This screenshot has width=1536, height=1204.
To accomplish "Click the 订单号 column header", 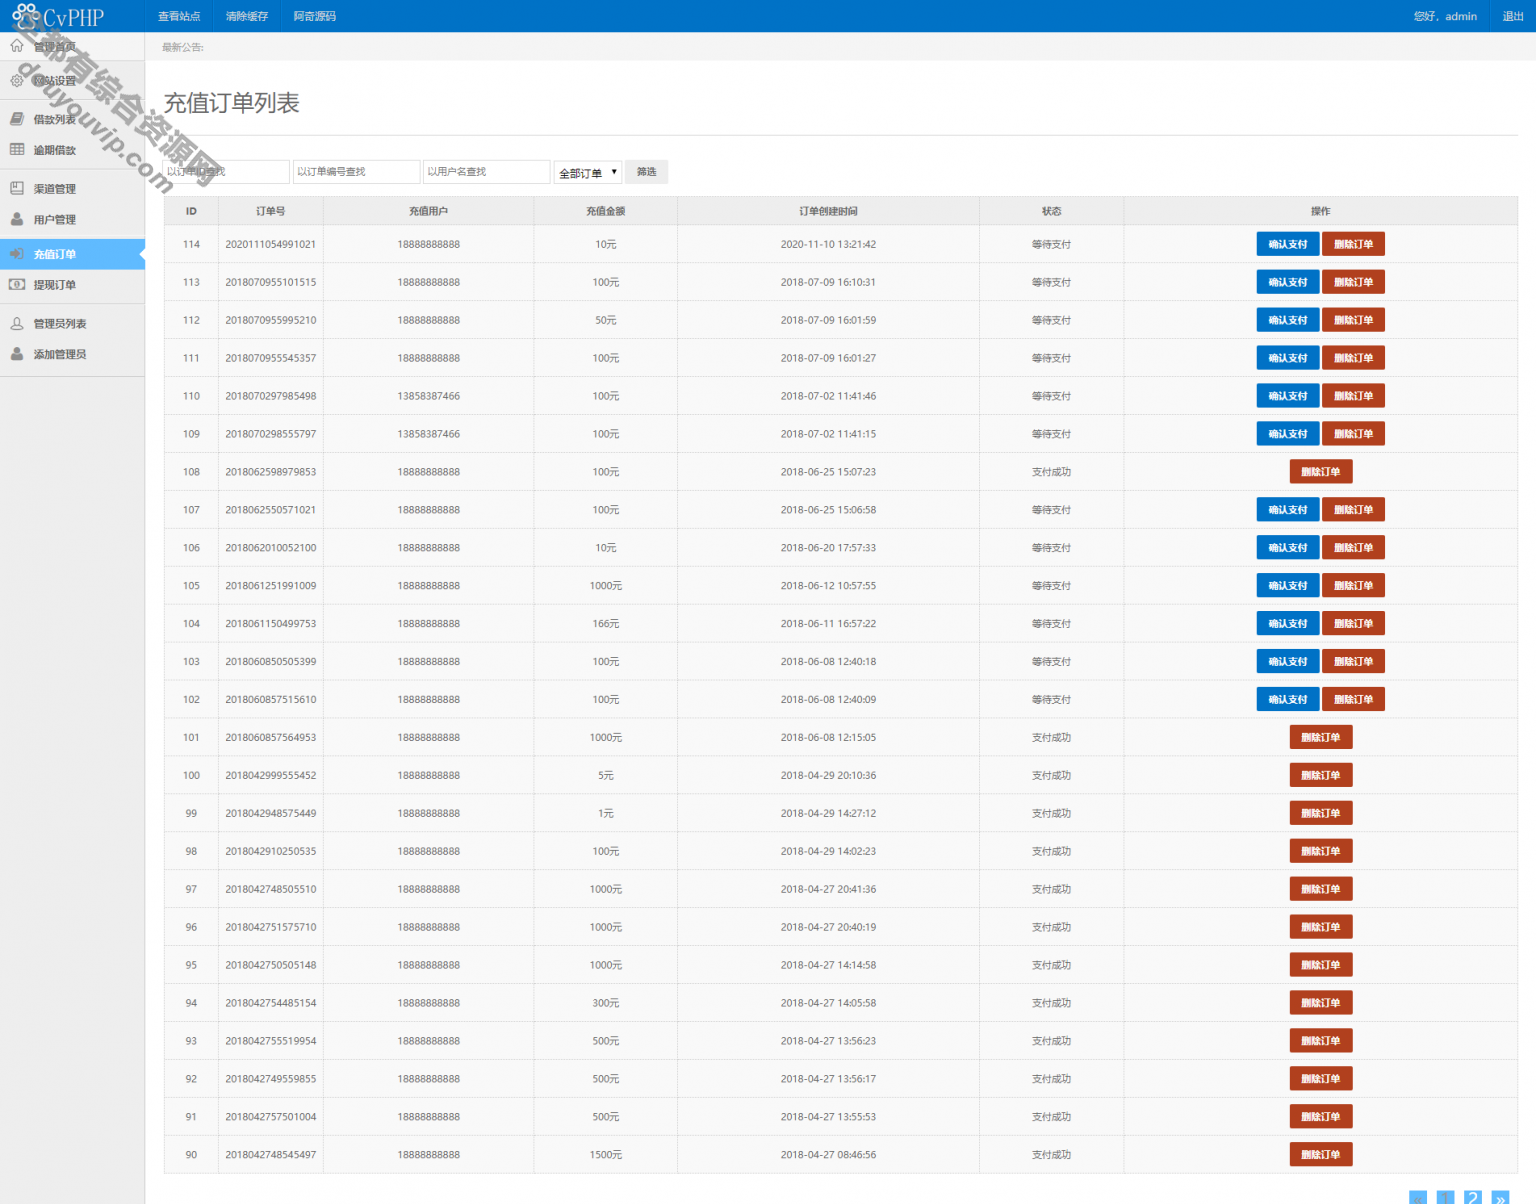I will pyautogui.click(x=270, y=211).
